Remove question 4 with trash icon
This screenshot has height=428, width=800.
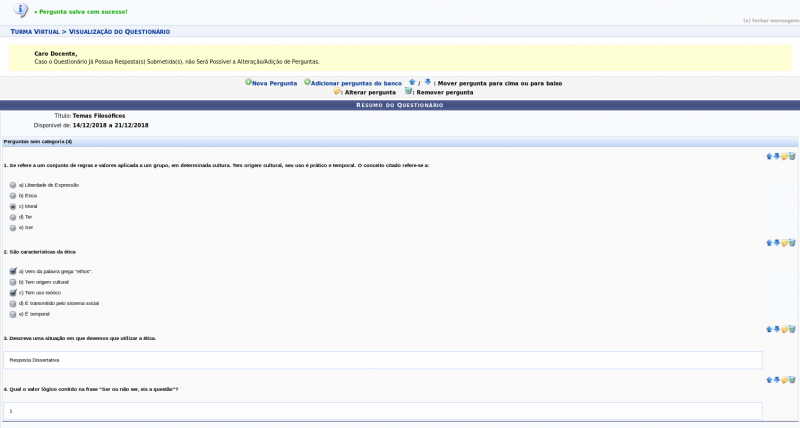pyautogui.click(x=792, y=380)
